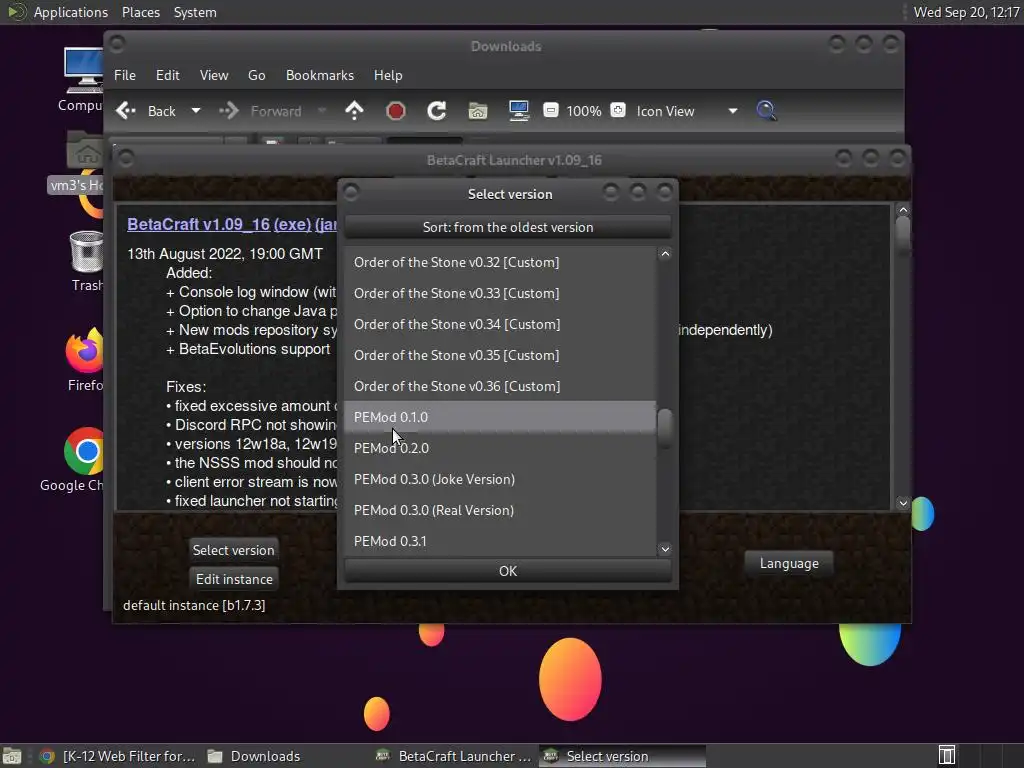Open the (exe) download link

click(293, 224)
